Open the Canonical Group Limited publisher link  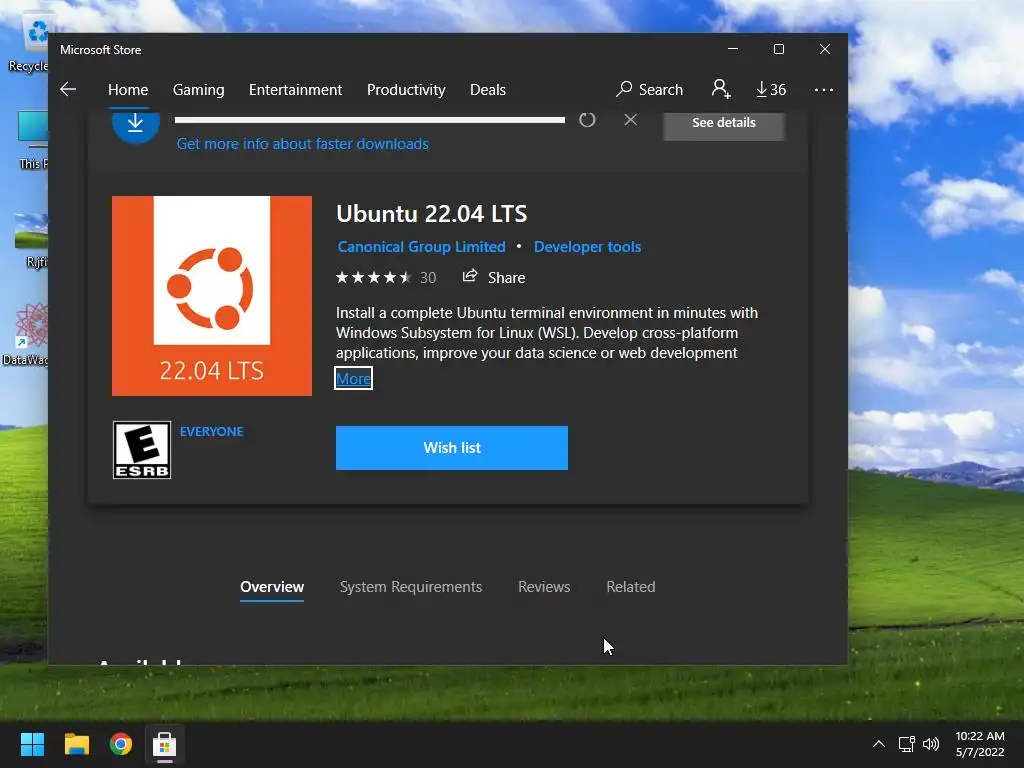click(x=421, y=247)
